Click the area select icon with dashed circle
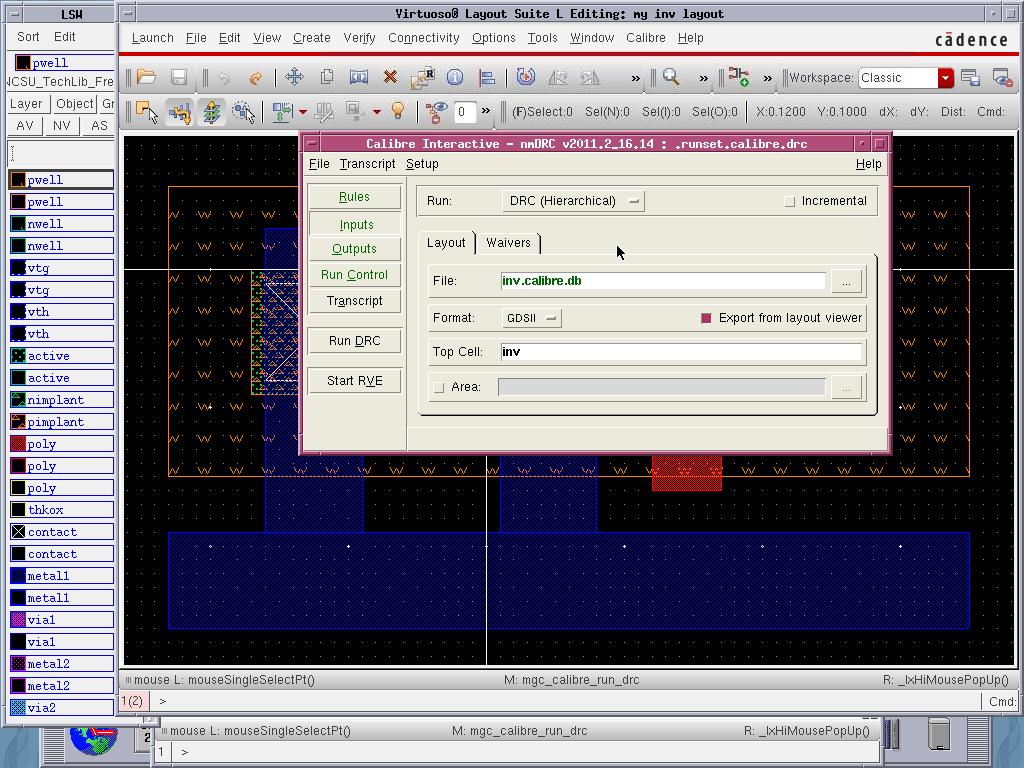Viewport: 1024px width, 768px height. pos(244,112)
